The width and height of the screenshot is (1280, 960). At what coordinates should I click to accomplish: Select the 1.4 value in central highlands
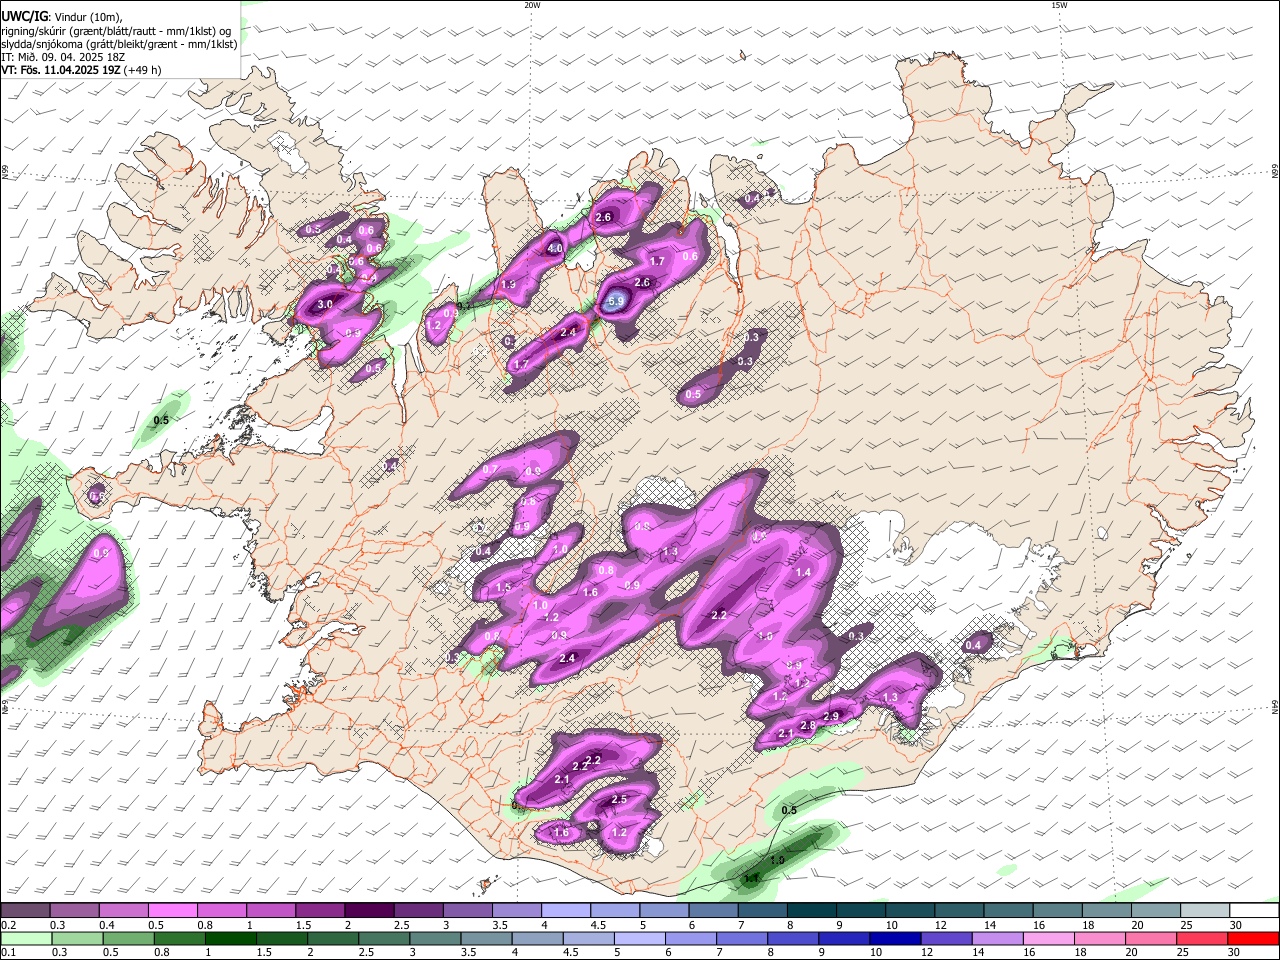pyautogui.click(x=803, y=572)
